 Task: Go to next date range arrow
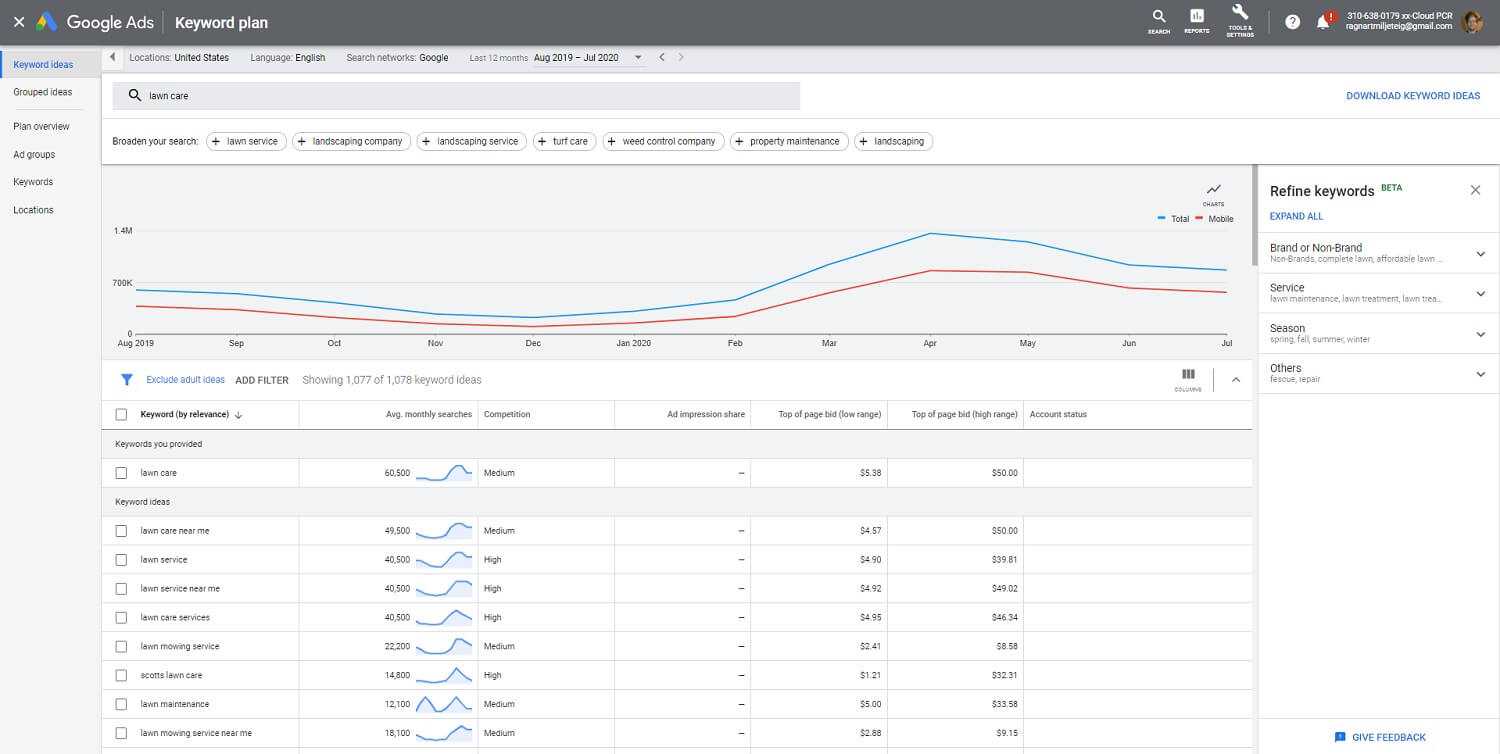pyautogui.click(x=681, y=57)
